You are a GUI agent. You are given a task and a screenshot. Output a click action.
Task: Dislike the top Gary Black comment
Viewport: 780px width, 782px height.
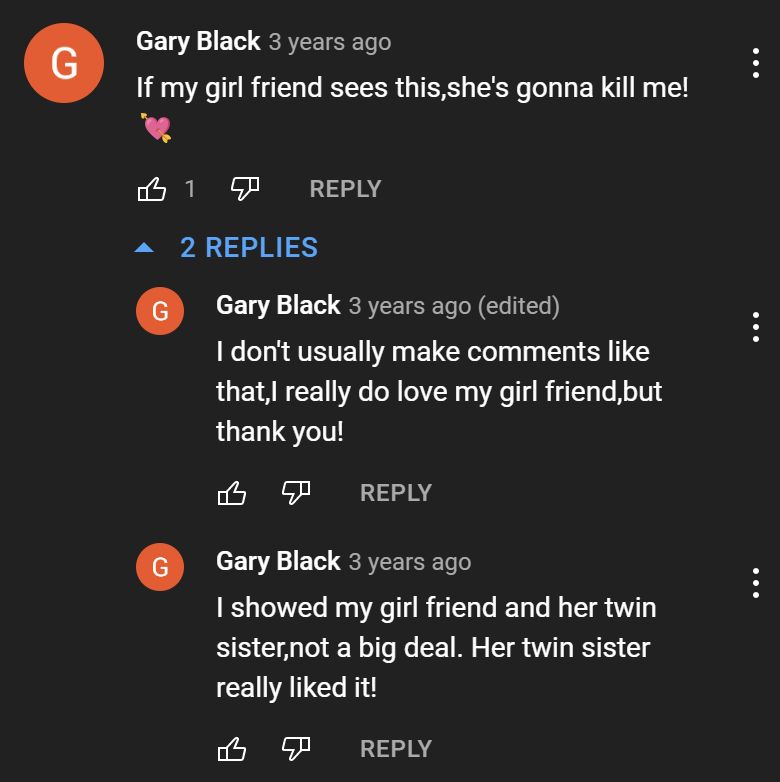[245, 189]
